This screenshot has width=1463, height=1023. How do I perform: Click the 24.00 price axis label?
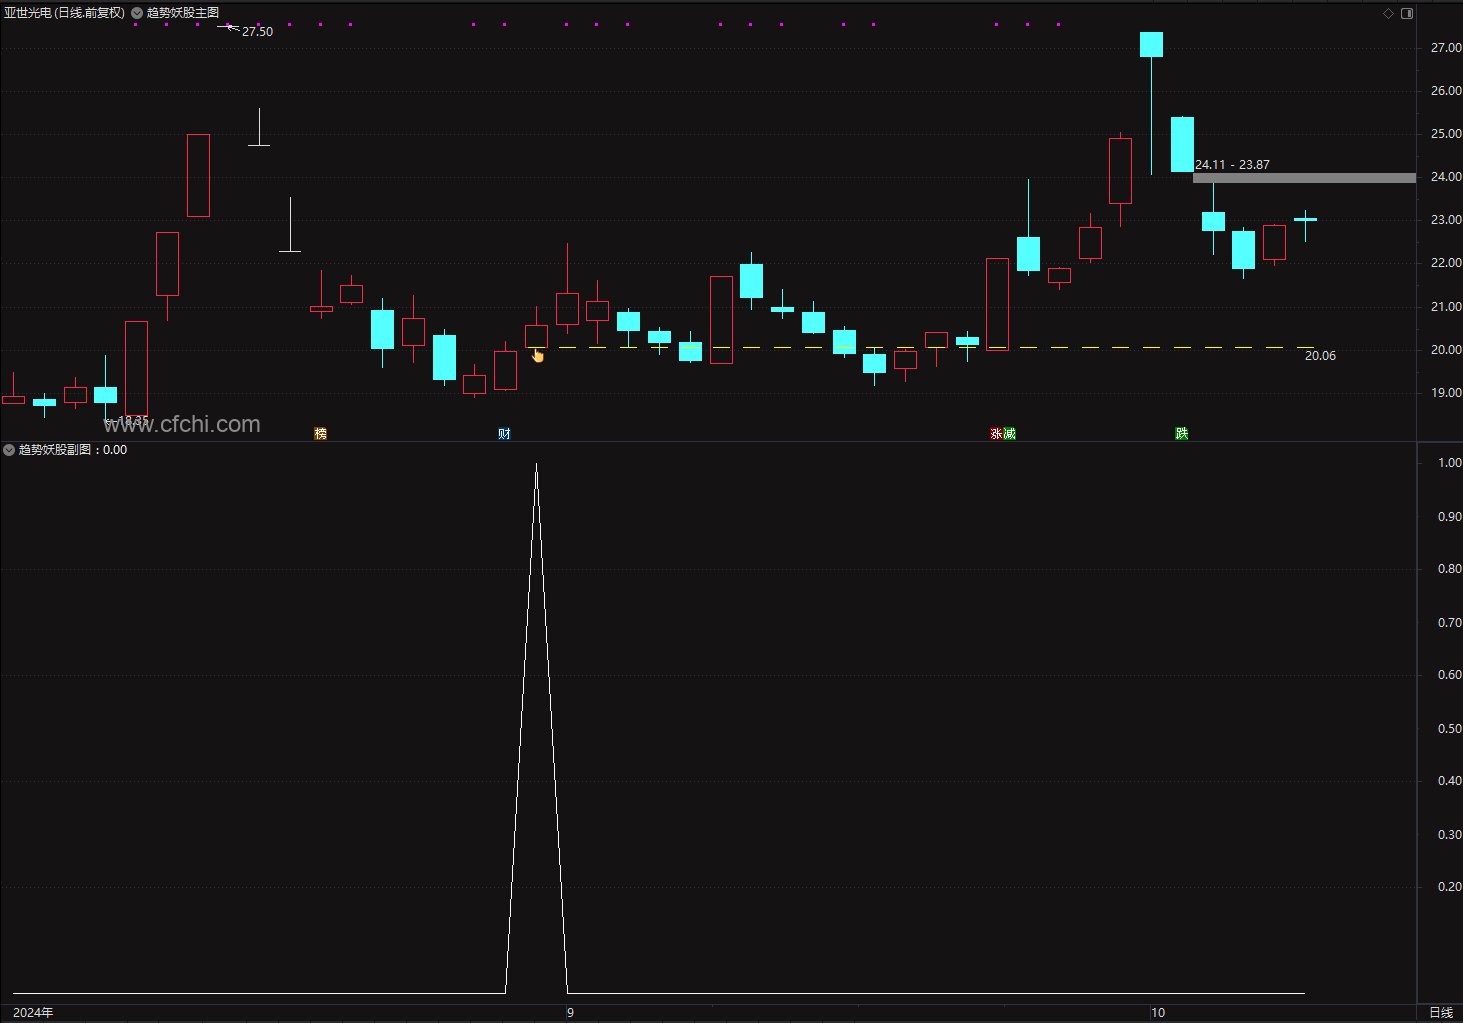point(1446,177)
